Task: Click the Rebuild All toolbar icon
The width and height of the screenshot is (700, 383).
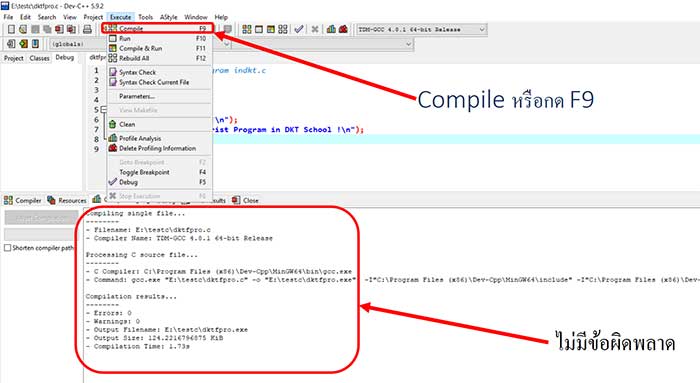Action: click(x=283, y=29)
